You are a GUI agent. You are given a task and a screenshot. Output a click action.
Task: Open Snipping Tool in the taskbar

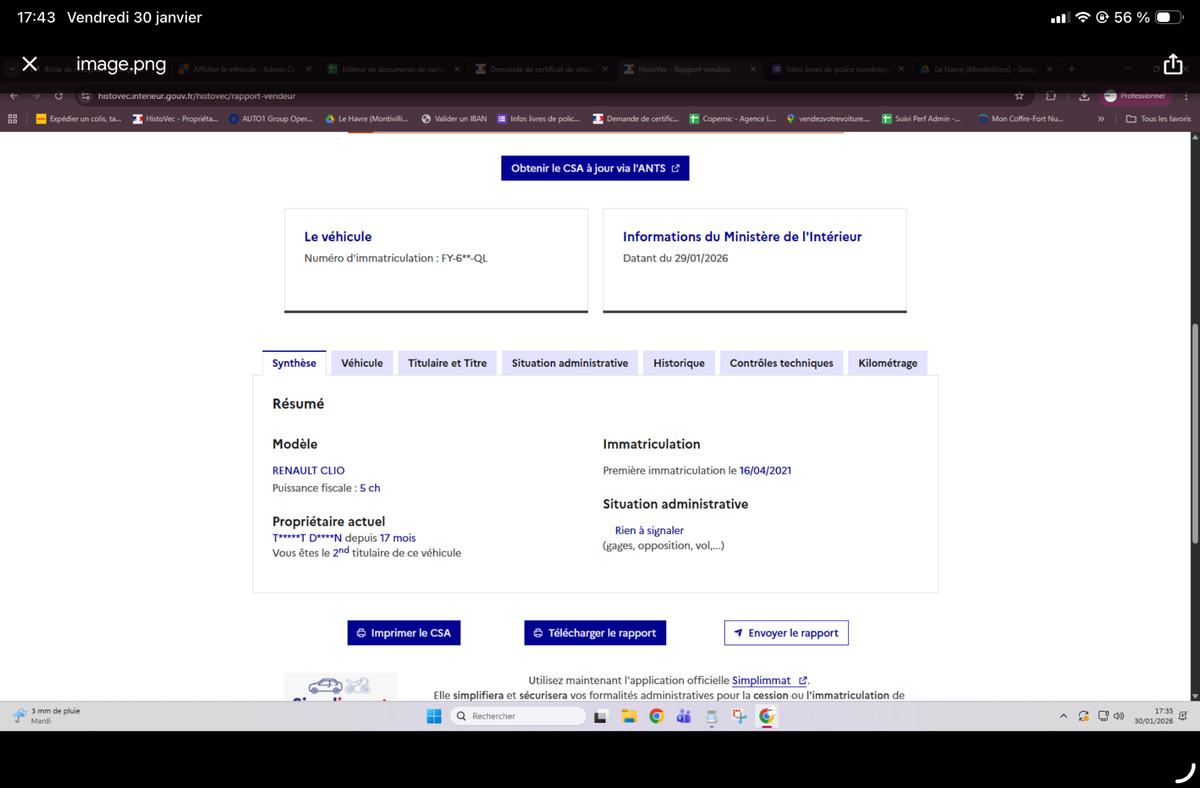click(x=739, y=716)
